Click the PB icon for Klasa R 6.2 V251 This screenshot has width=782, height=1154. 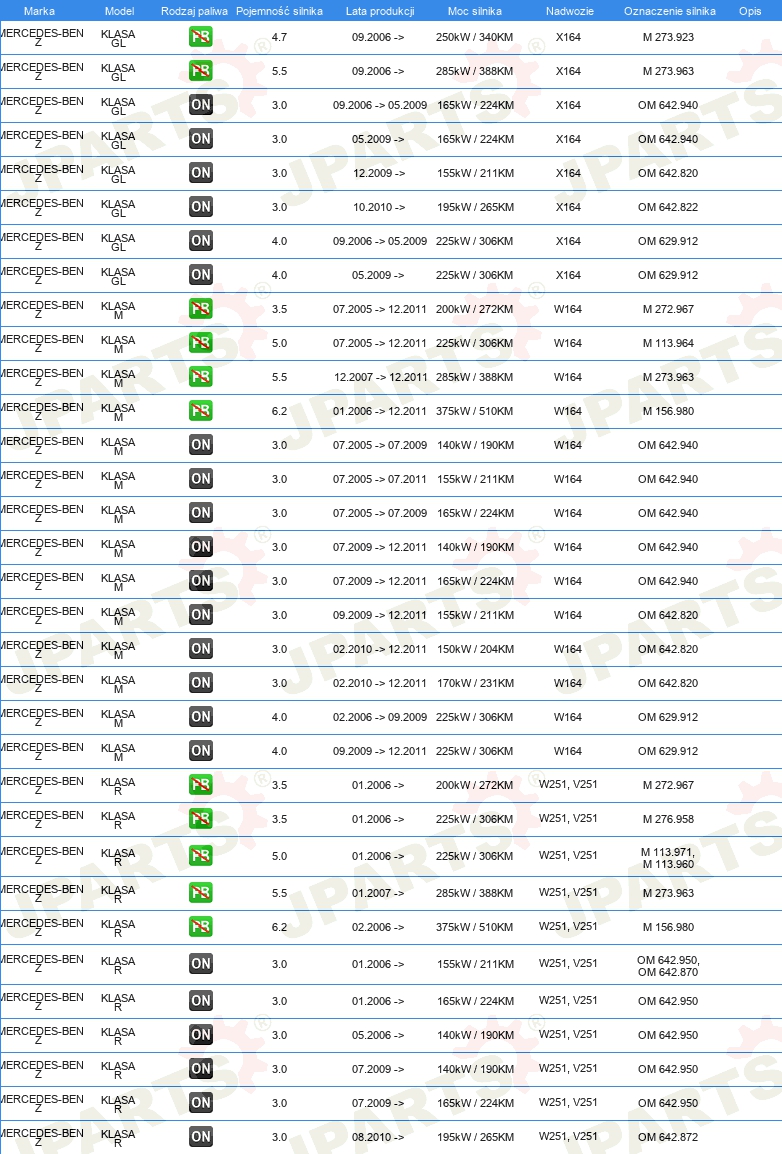pyautogui.click(x=200, y=927)
